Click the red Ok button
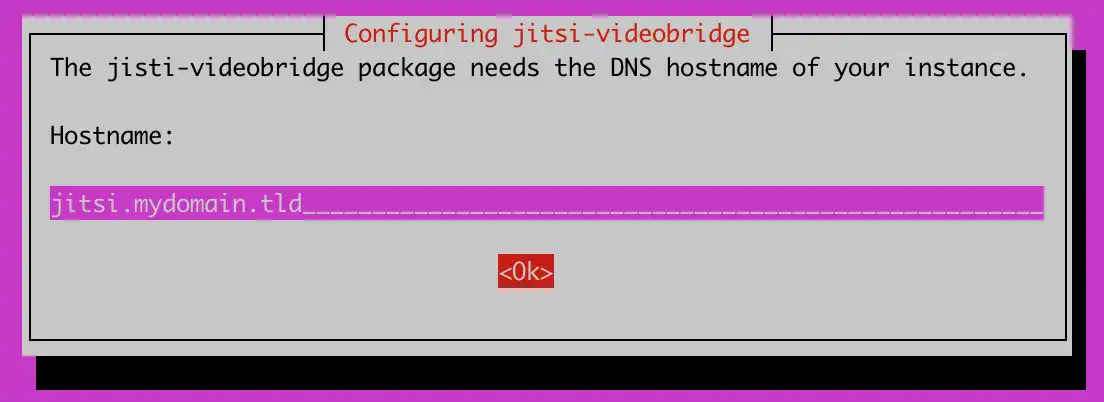Screen dimensions: 1104x402 (x=525, y=271)
